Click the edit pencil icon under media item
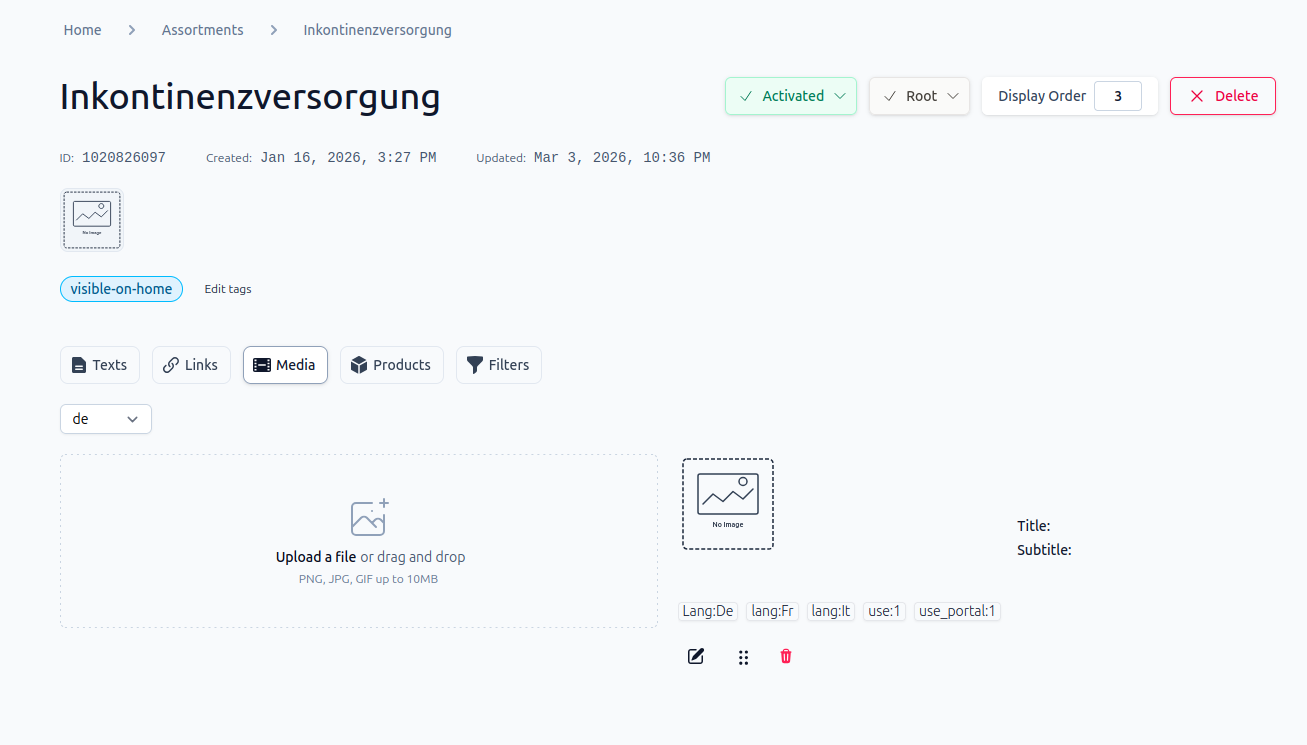 click(x=695, y=656)
